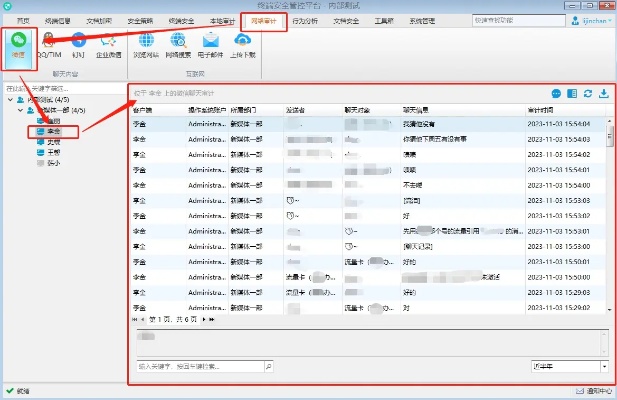Screen dimensions: 617x400
Task: Open the Email (电子邮件) envelope audit tool
Action: click(211, 46)
